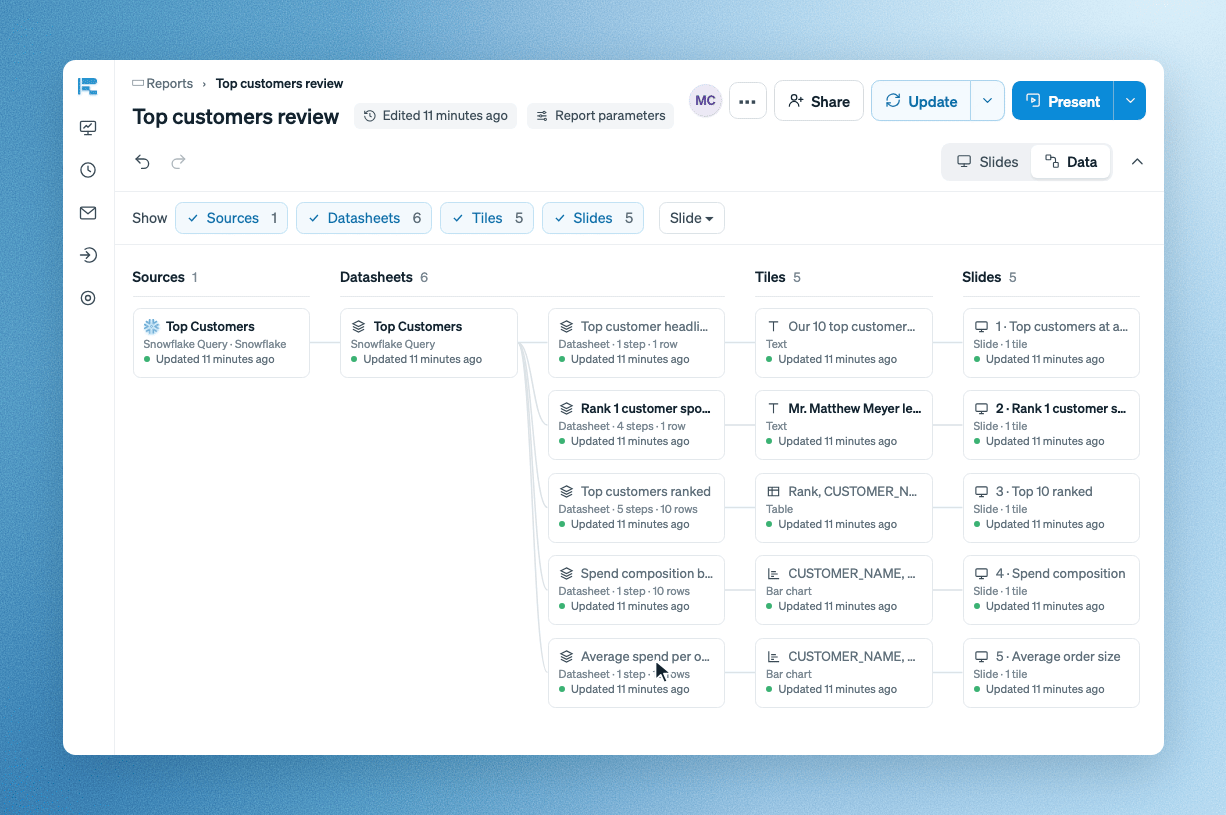Open the Slide dropdown filter
Viewport: 1226px width, 815px height.
692,218
